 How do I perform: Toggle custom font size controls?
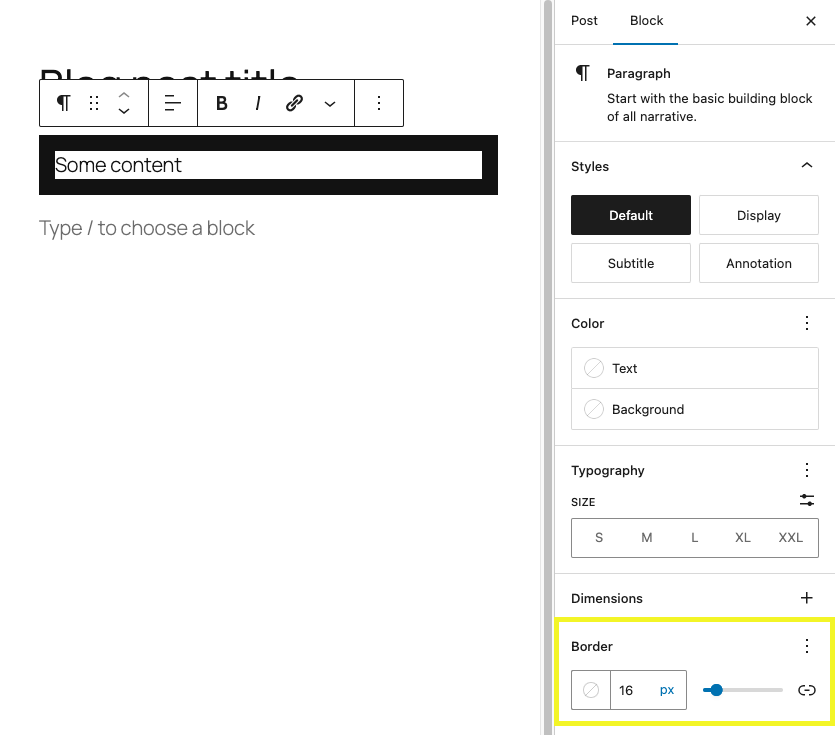point(806,500)
